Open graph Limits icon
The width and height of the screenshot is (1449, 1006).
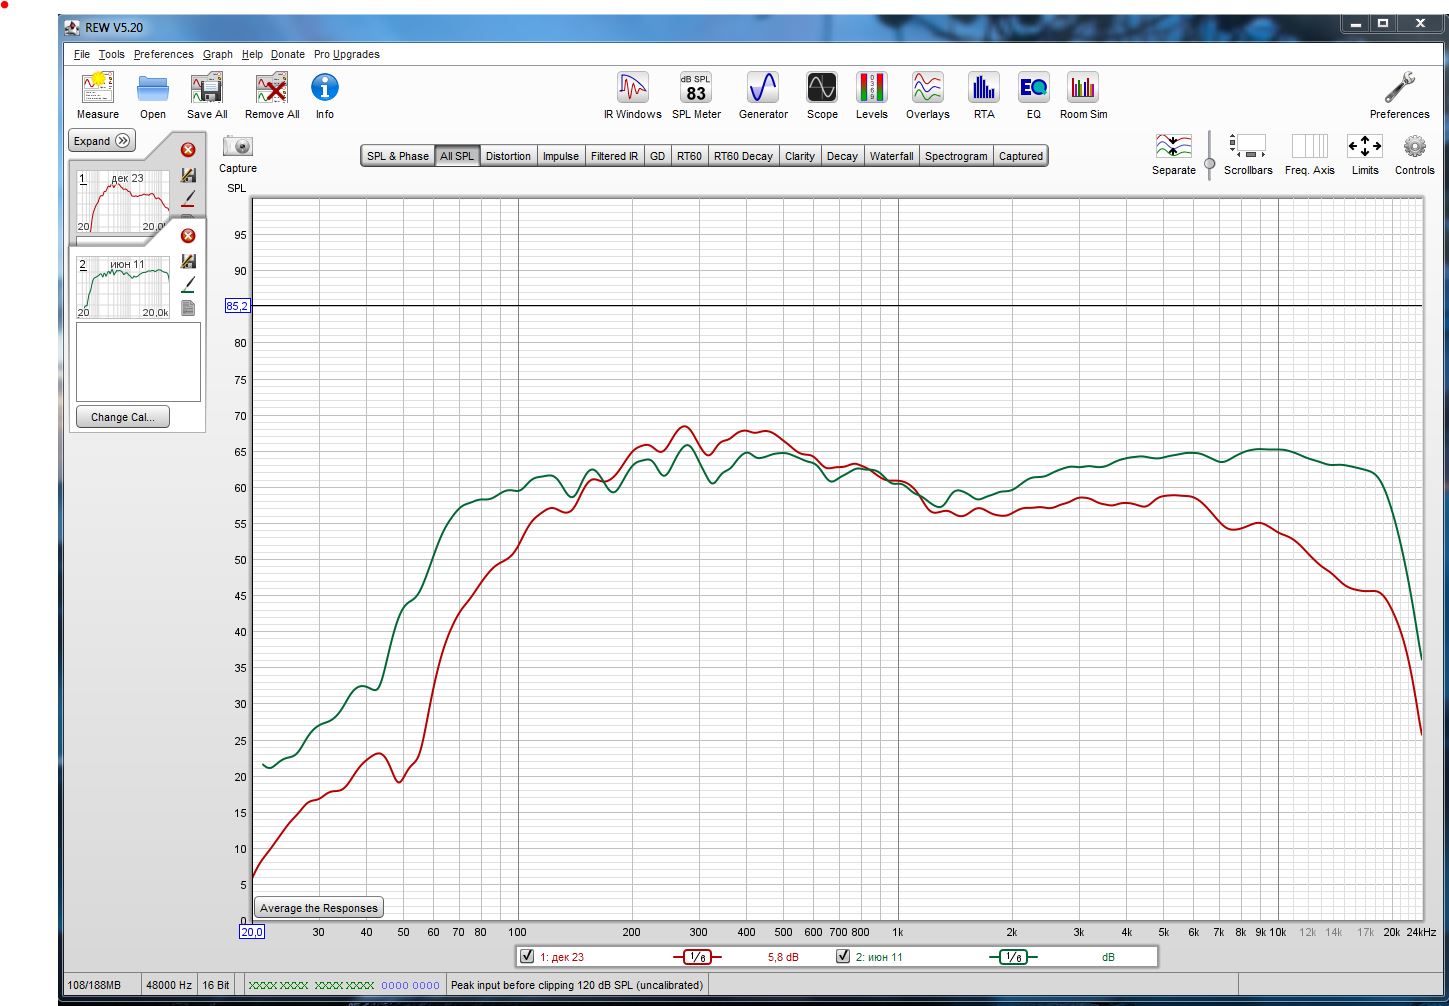coord(1365,147)
